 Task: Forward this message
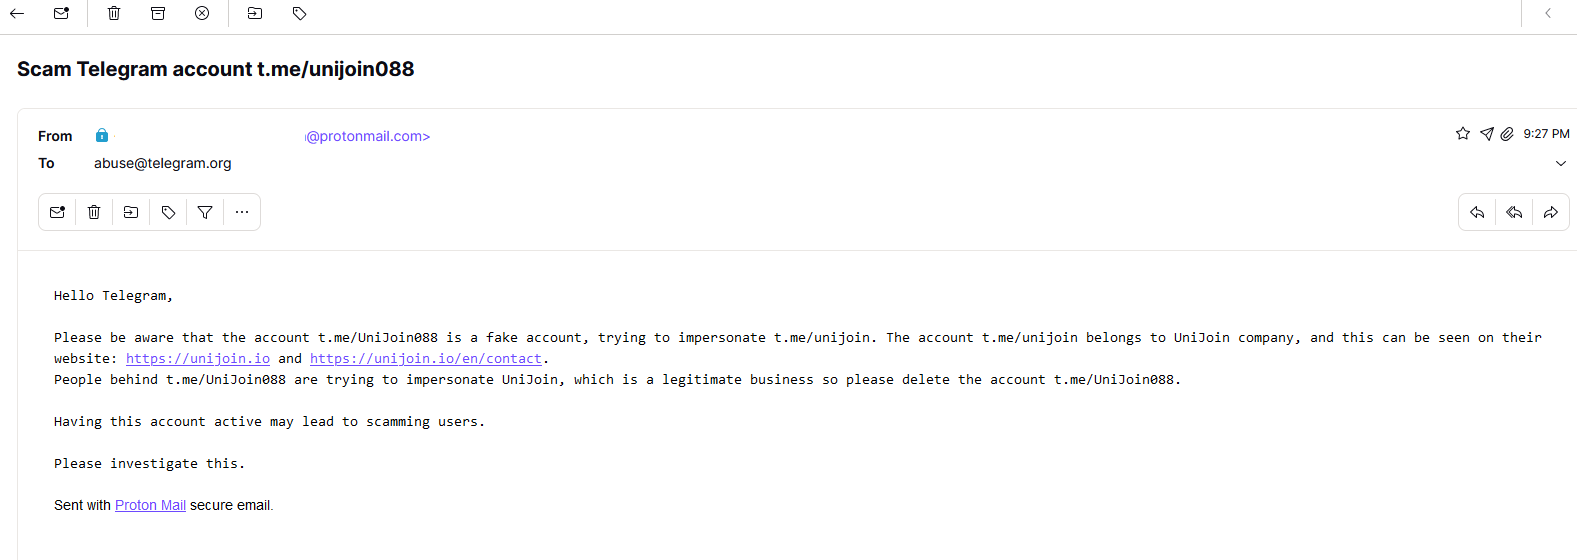[1551, 212]
